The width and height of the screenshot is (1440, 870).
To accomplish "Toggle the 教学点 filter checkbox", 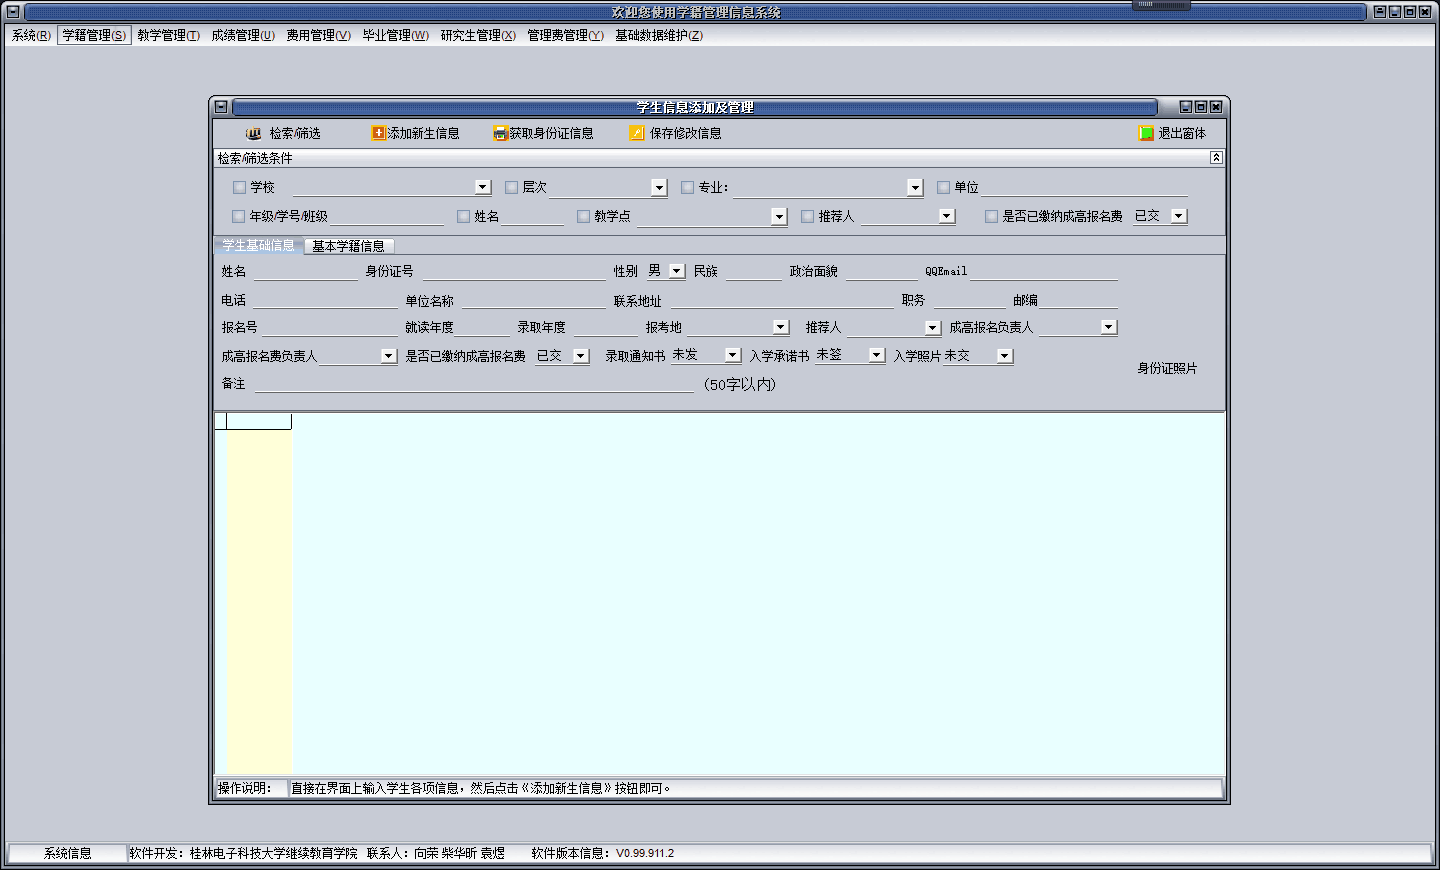I will (x=583, y=216).
